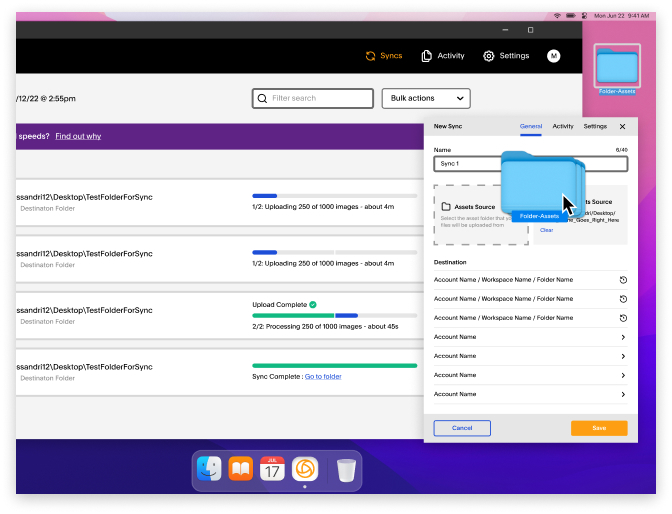Click the Sync Complete status text
The image size is (672, 514).
278,376
